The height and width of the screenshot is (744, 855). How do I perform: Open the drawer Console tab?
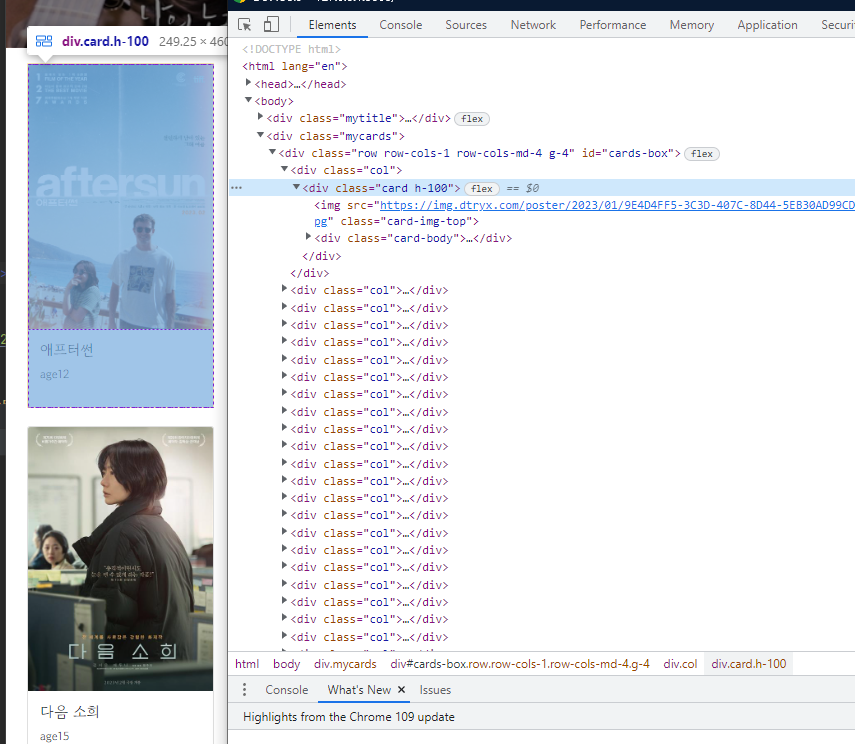pyautogui.click(x=287, y=689)
